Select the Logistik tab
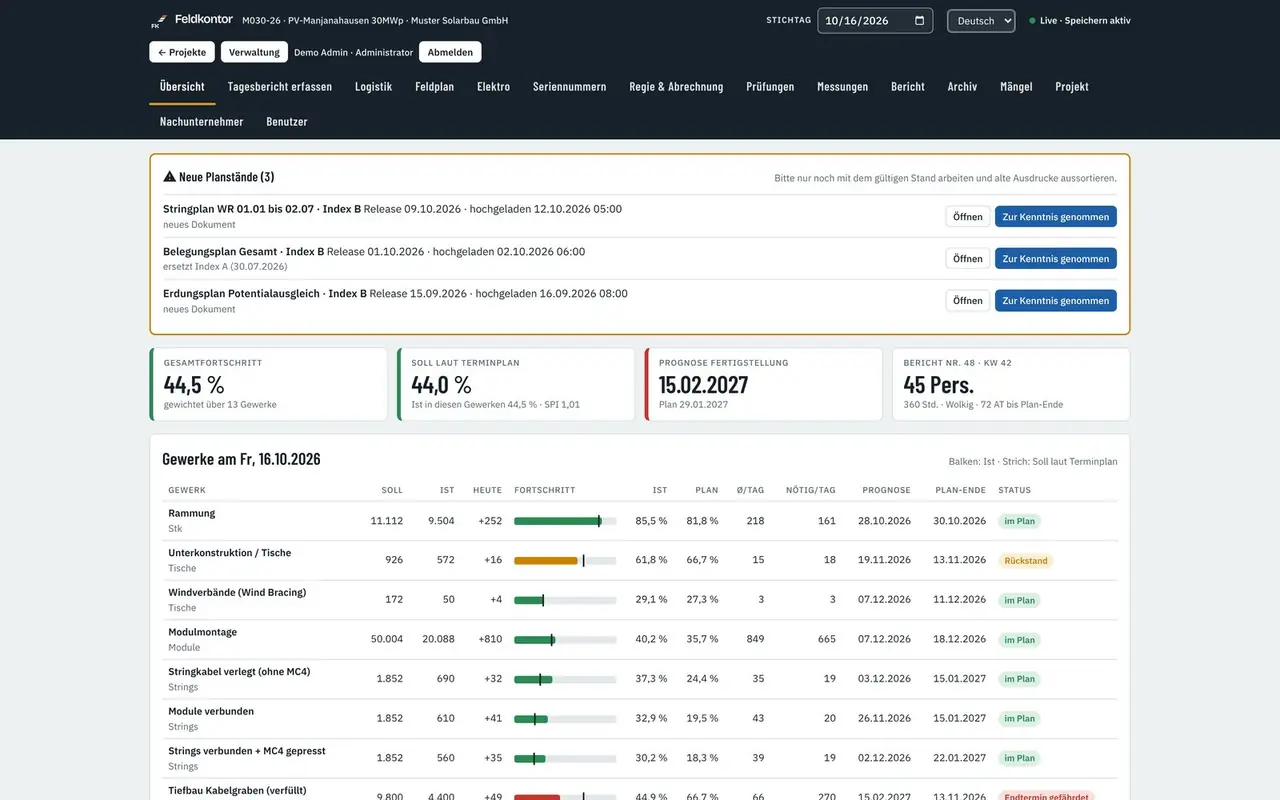 [373, 87]
